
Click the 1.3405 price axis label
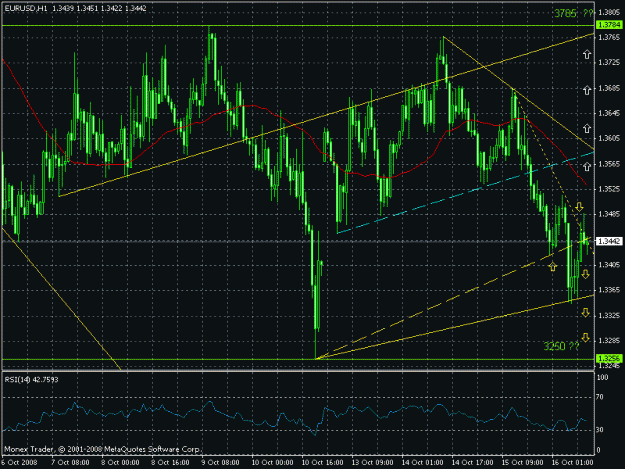(x=609, y=265)
